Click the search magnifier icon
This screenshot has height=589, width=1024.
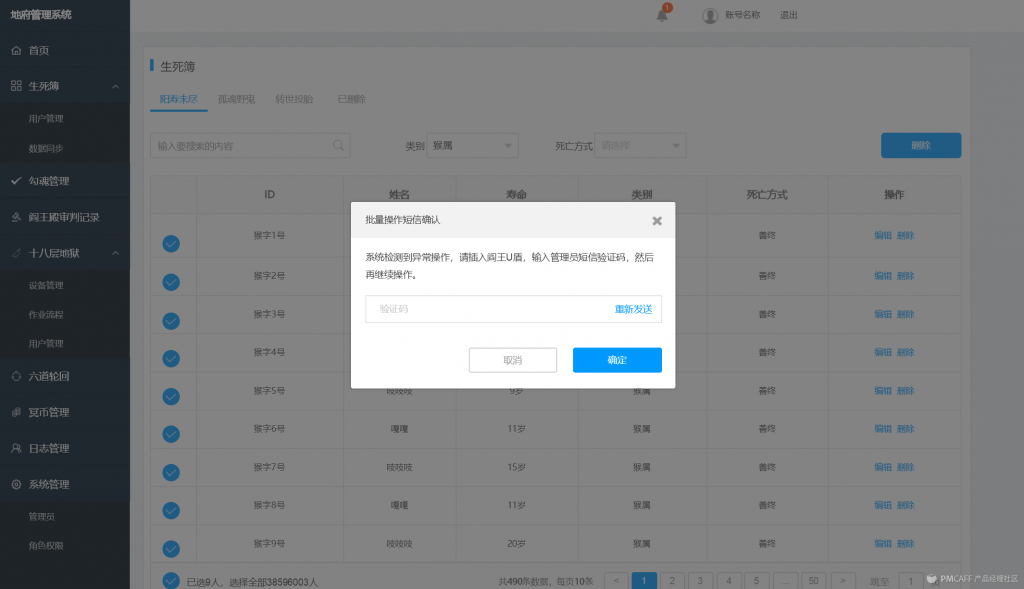340,146
